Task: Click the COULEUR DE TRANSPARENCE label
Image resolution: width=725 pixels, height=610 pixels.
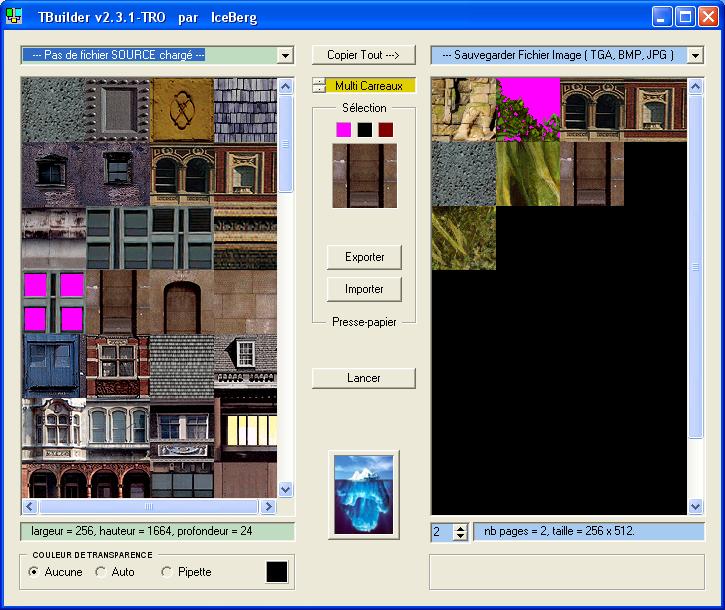Action: point(92,555)
